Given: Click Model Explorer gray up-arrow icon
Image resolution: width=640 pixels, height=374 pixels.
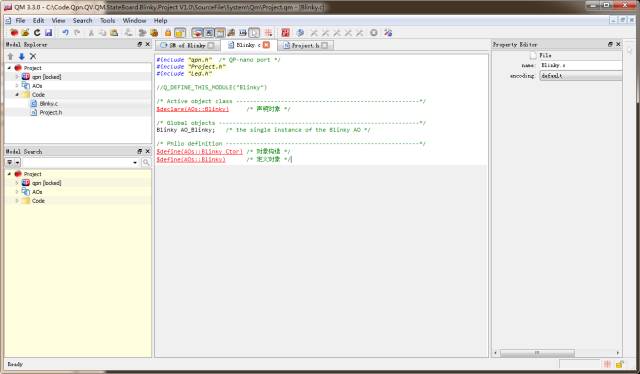Looking at the screenshot, I should tap(11, 56).
